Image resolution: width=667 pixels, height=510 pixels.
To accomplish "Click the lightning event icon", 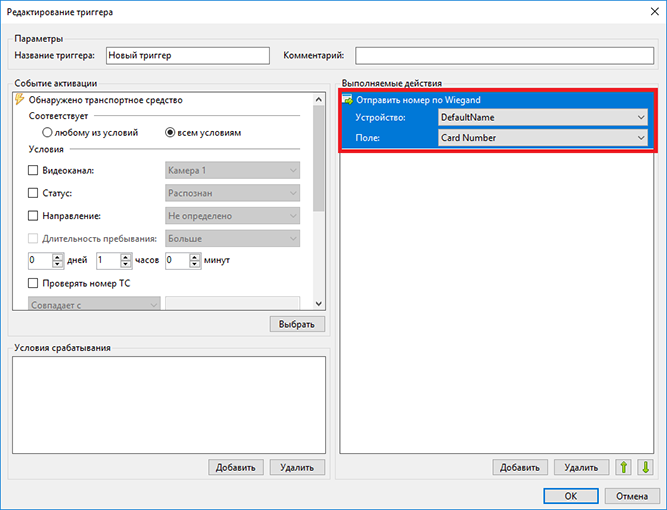I will [x=20, y=100].
